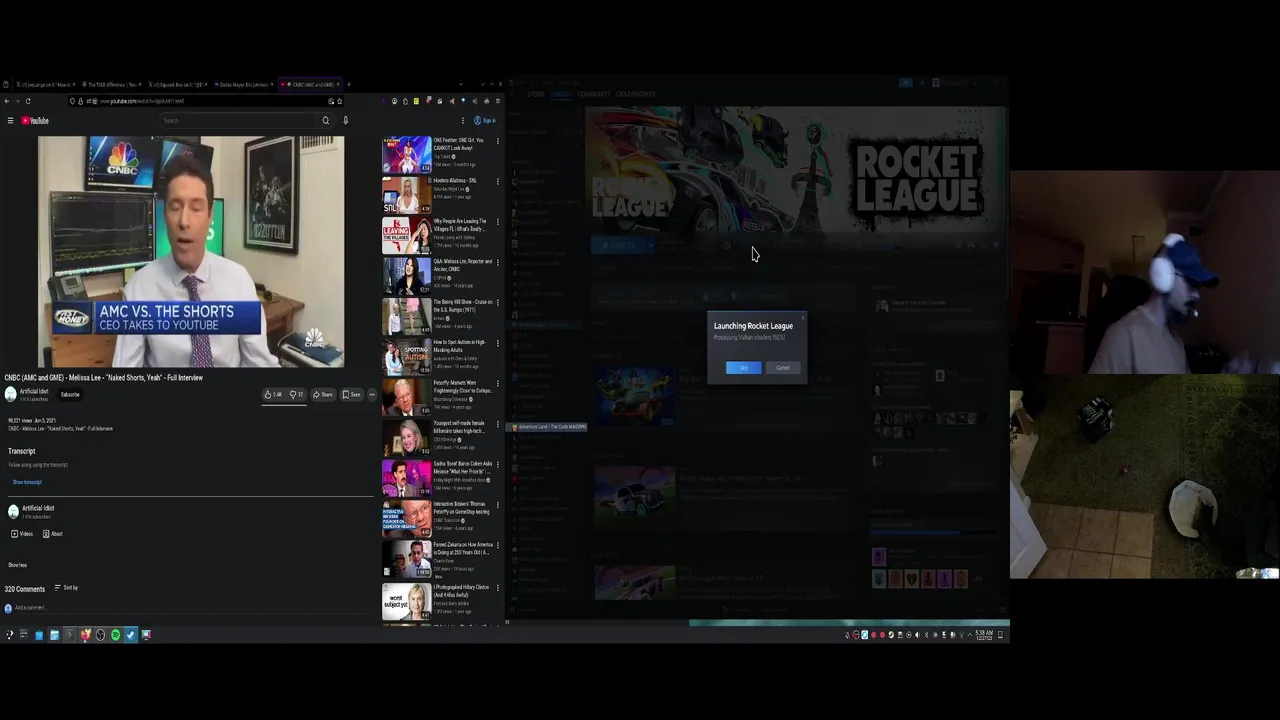1280x720 pixels.
Task: Open the channel About tab under Artificial Idiot
Action: [x=52, y=534]
